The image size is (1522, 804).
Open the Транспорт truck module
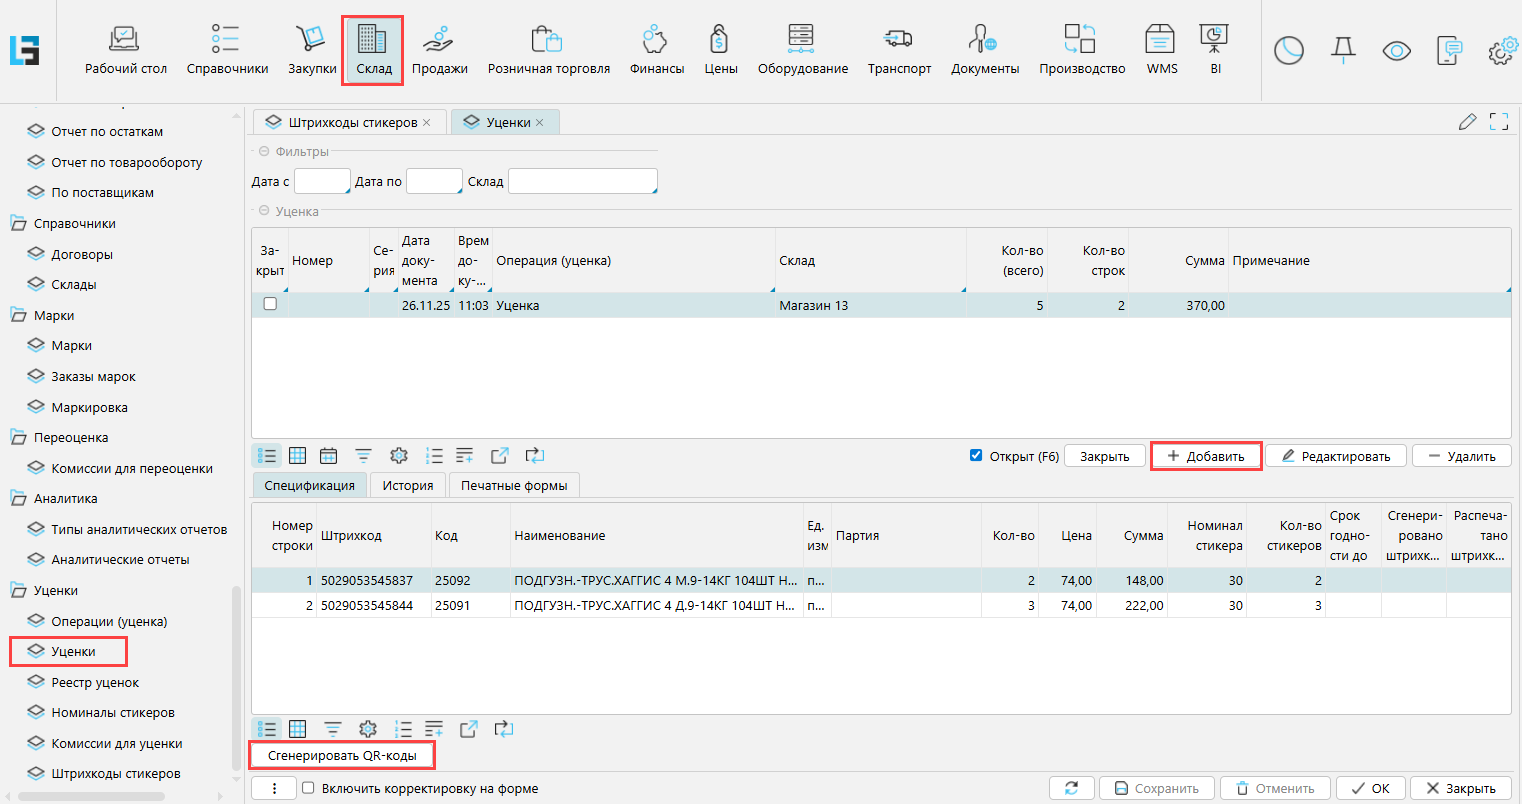899,50
